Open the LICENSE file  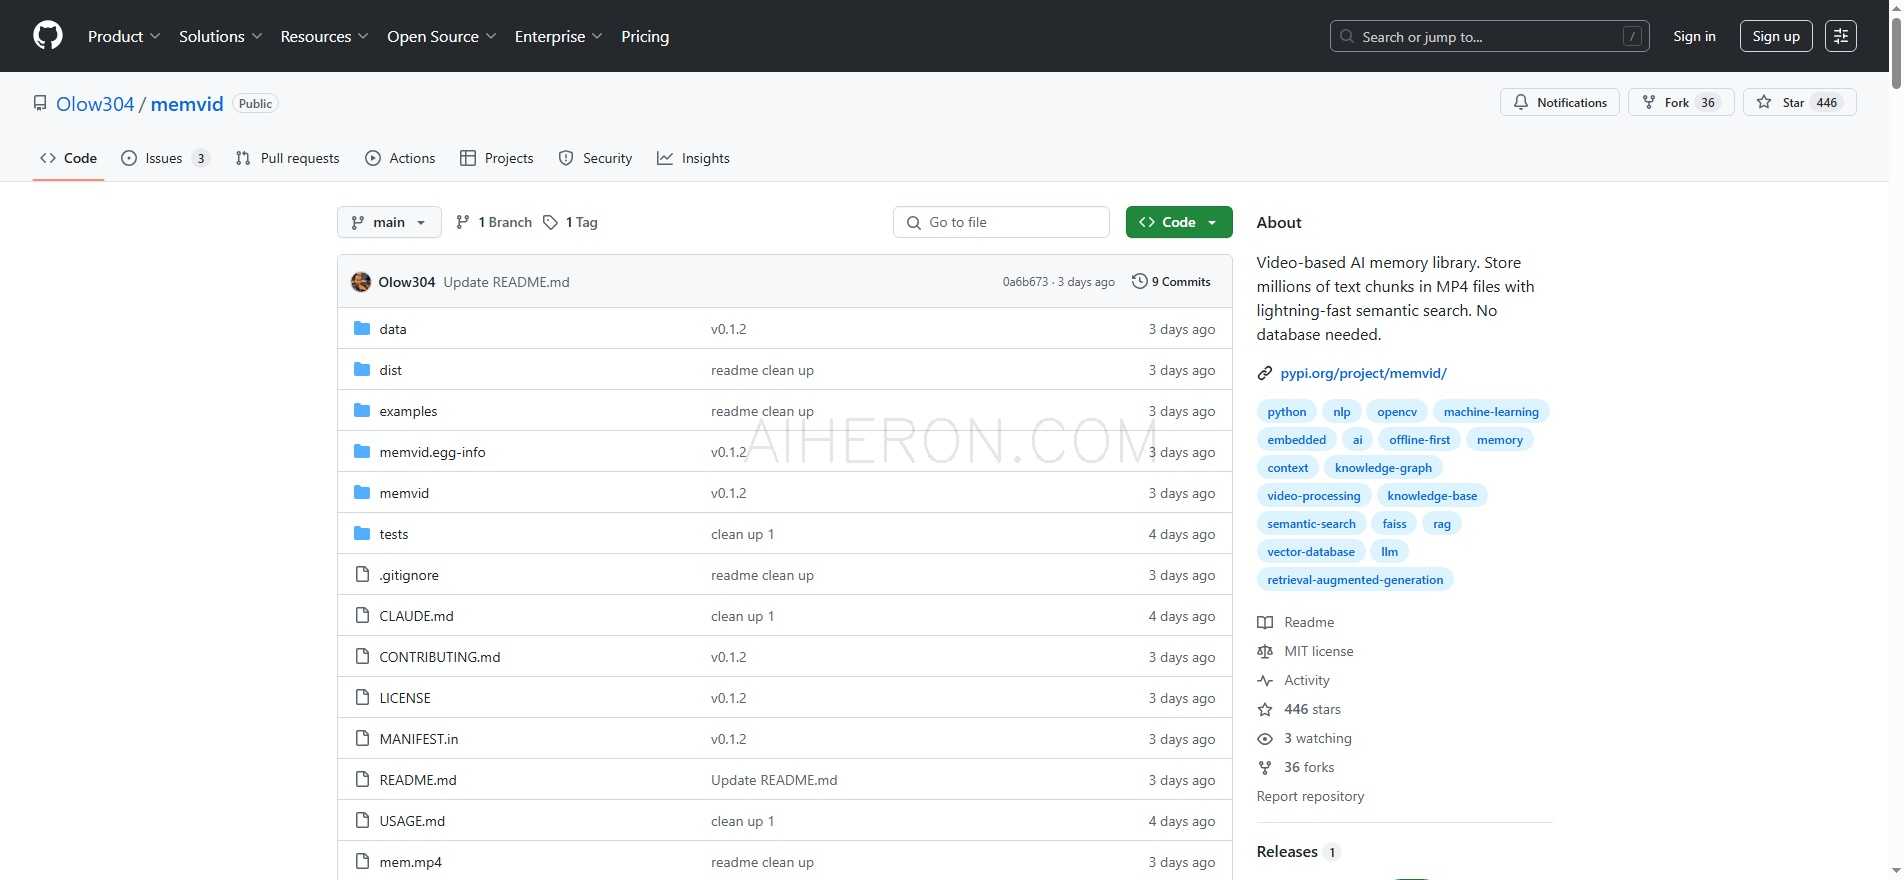coord(405,698)
